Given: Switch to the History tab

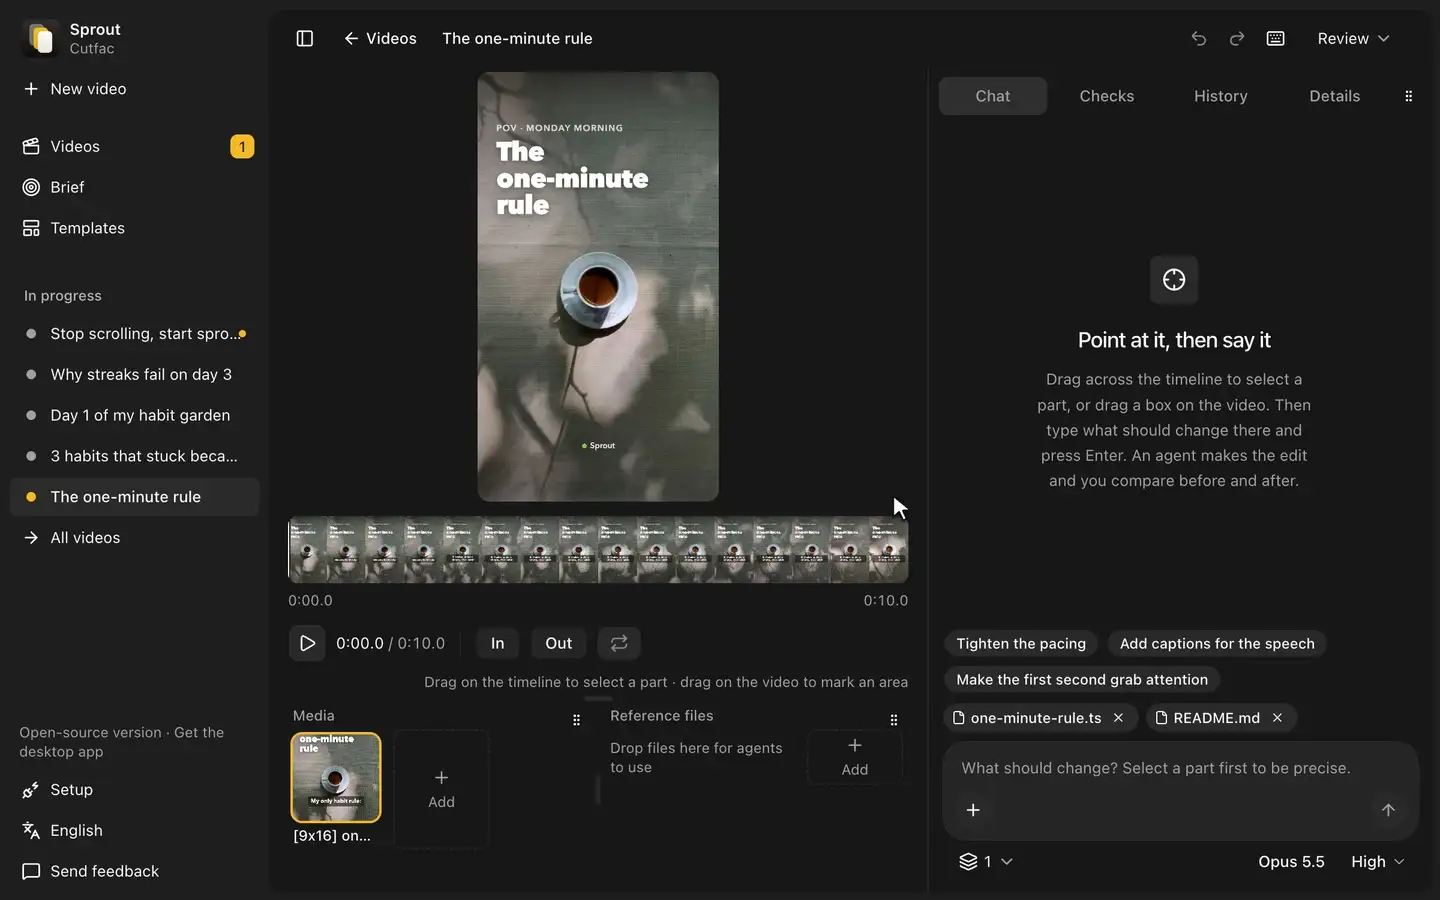Looking at the screenshot, I should [1221, 96].
